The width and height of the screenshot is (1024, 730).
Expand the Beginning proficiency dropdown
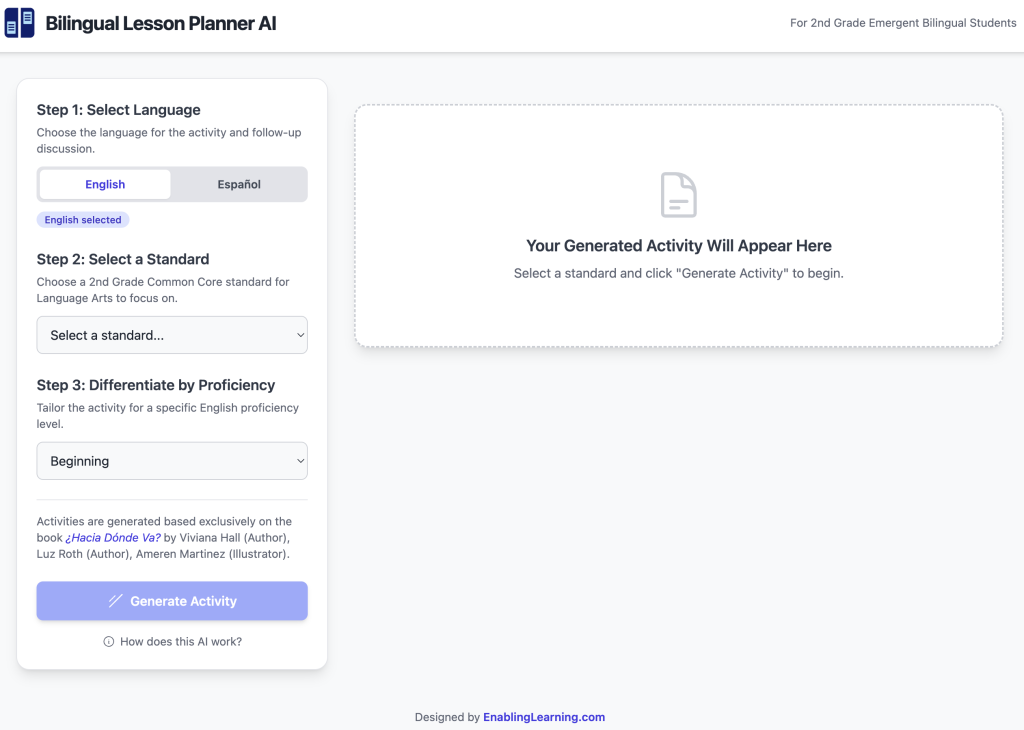pos(172,461)
